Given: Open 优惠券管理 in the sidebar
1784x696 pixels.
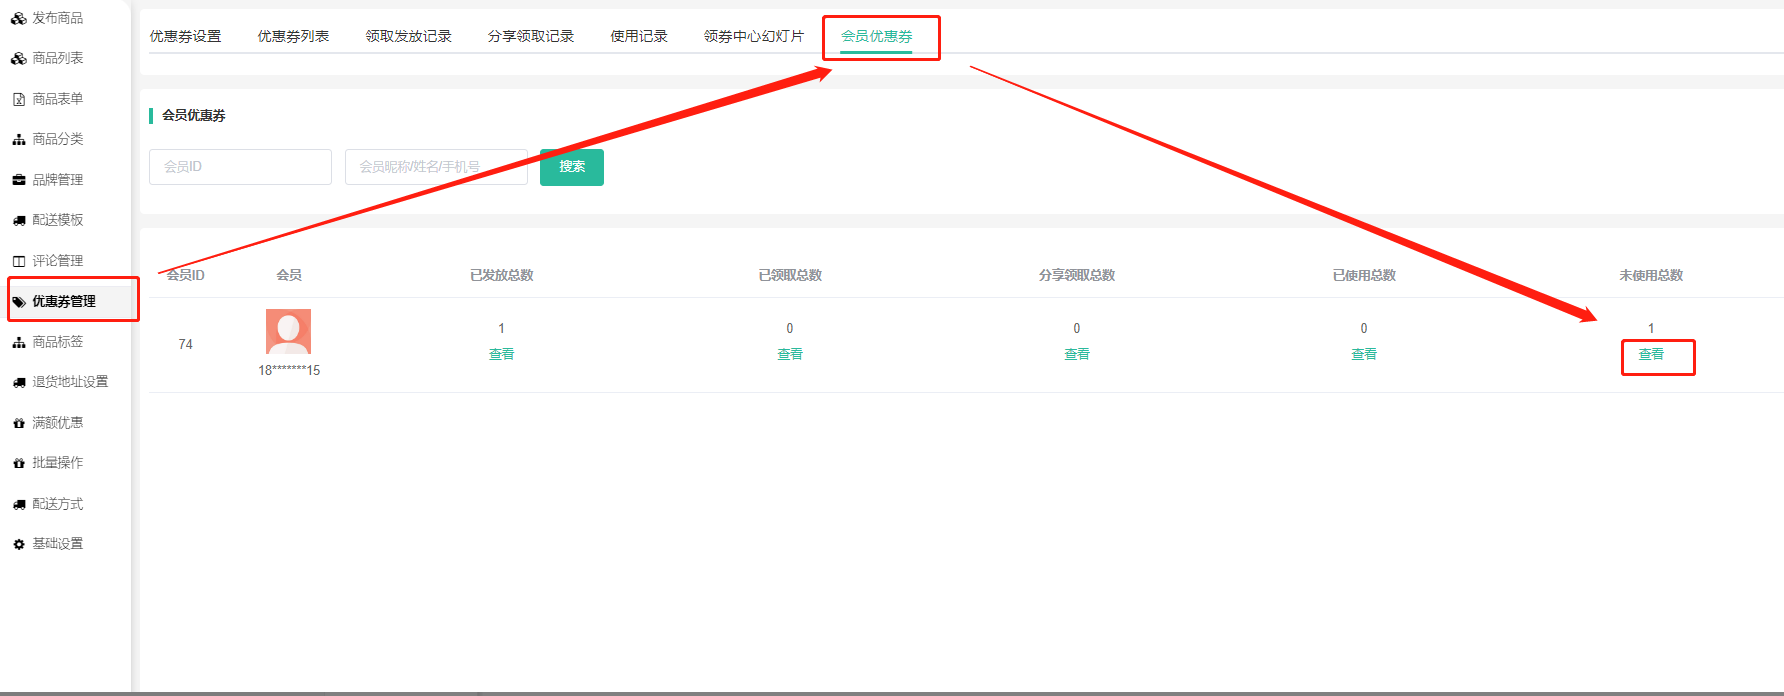Looking at the screenshot, I should coord(64,301).
